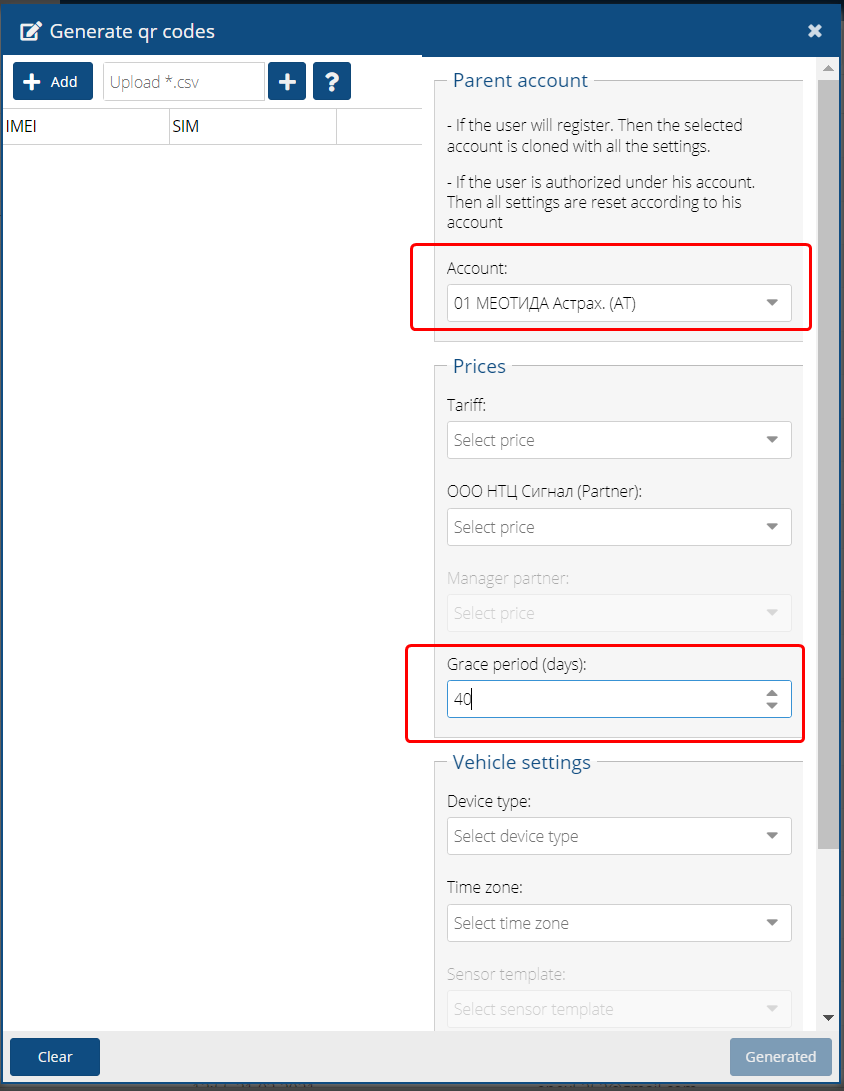Open the Account dropdown
Viewport: 844px width, 1091px height.
tap(618, 303)
